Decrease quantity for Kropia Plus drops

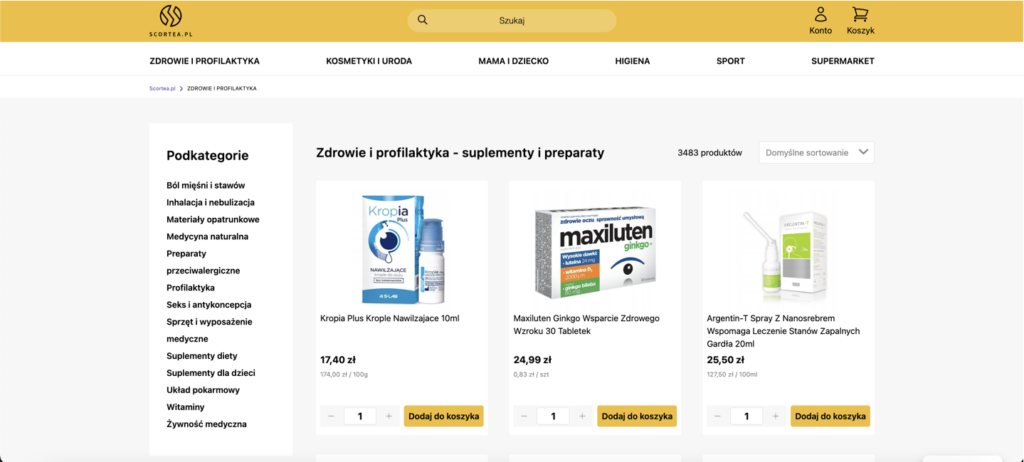(x=330, y=416)
